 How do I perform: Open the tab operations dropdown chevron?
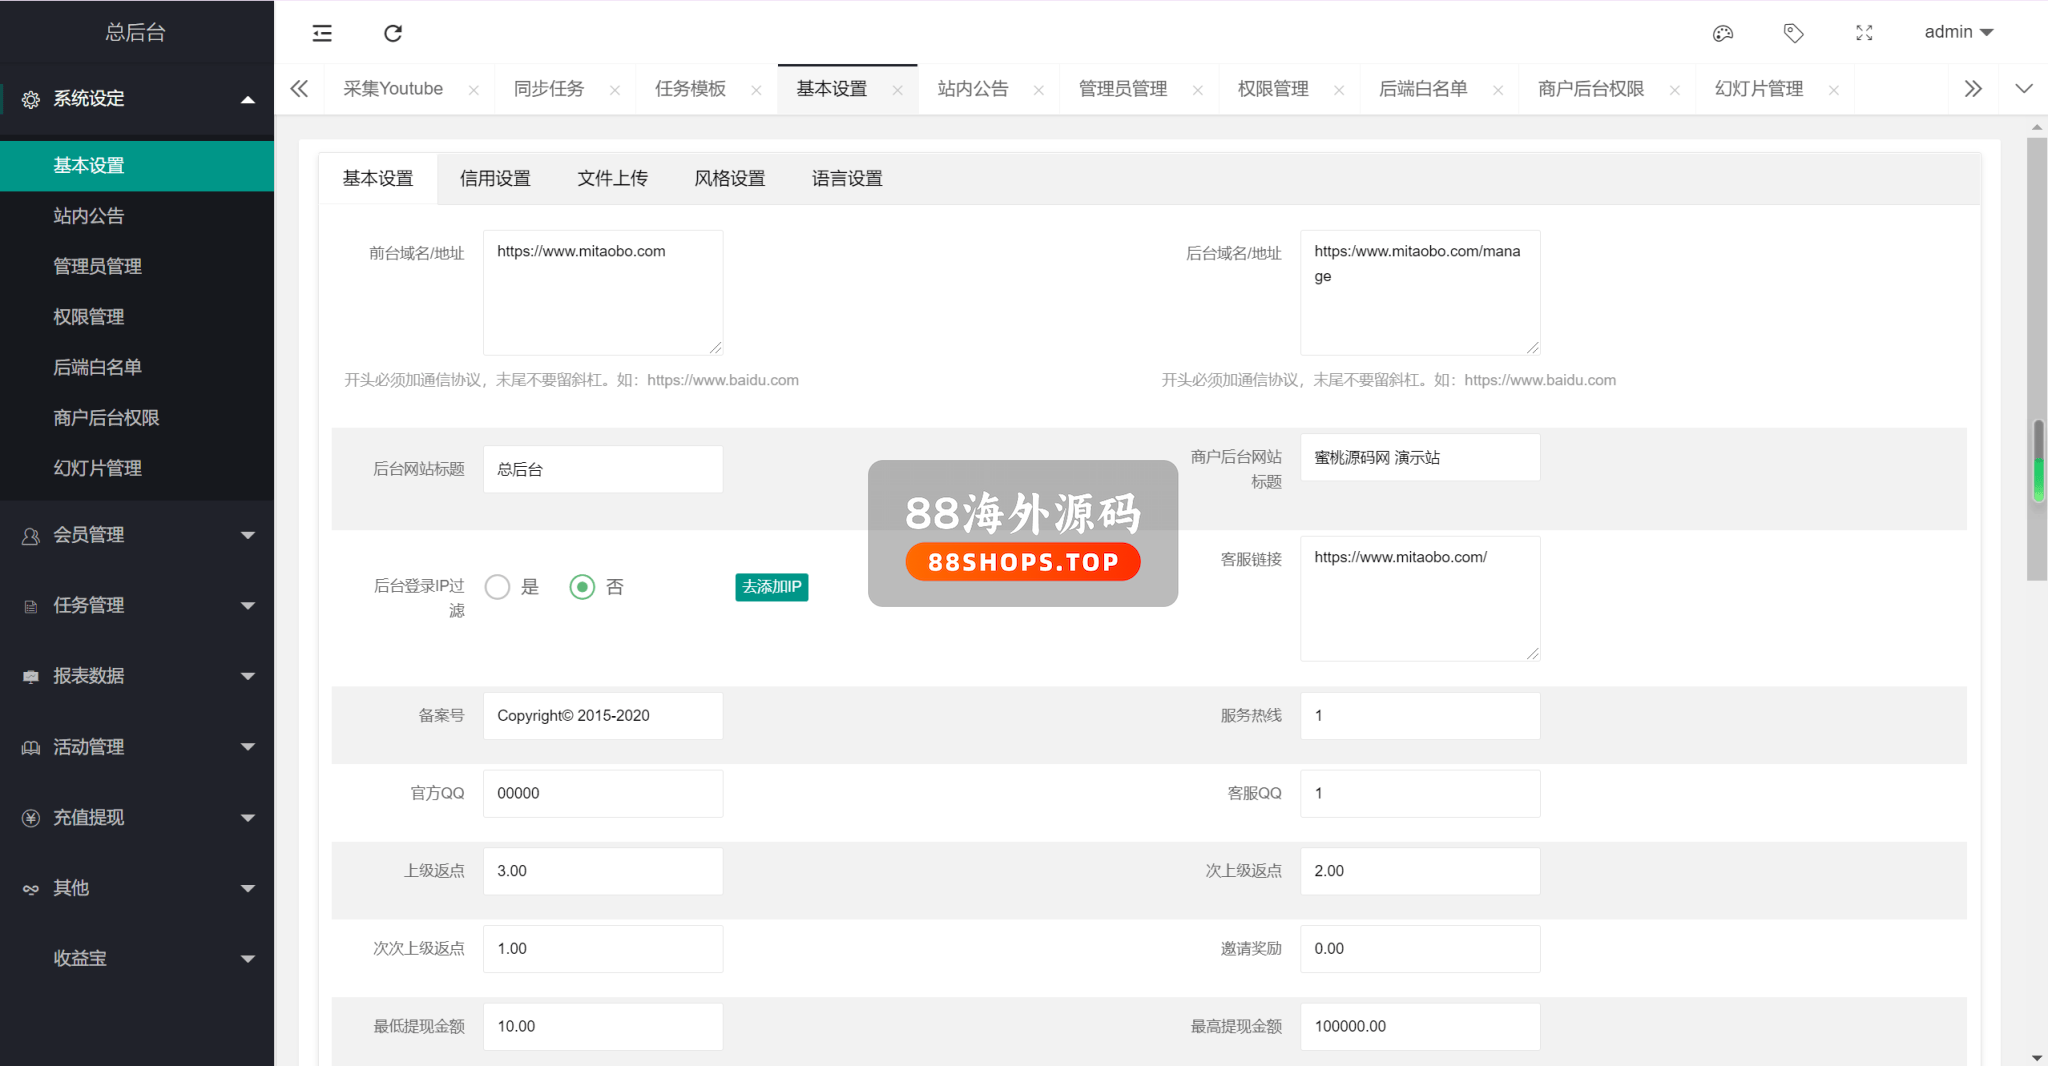click(x=2023, y=89)
